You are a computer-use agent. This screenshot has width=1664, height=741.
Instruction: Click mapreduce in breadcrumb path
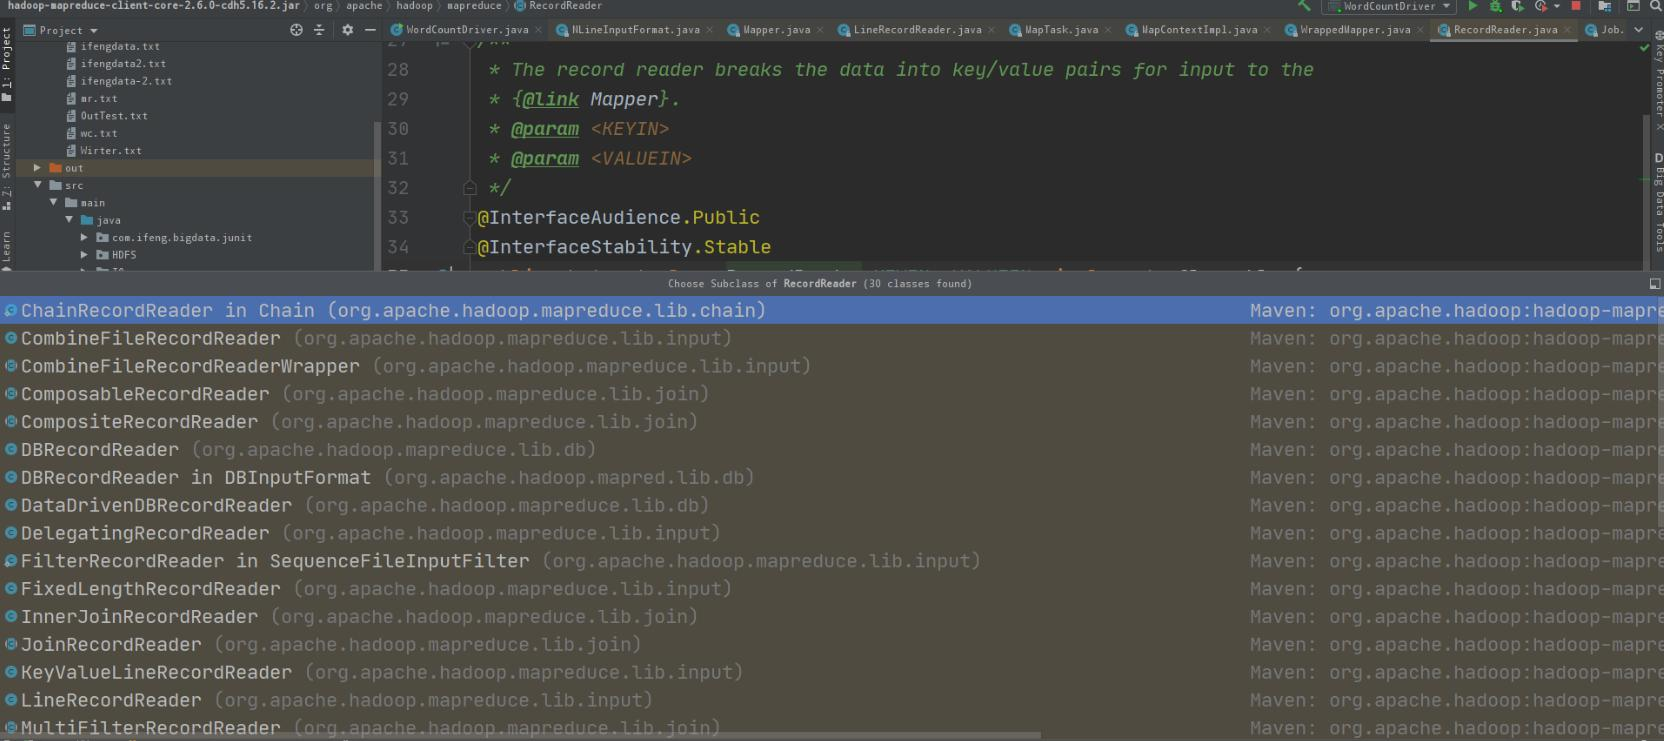point(474,6)
